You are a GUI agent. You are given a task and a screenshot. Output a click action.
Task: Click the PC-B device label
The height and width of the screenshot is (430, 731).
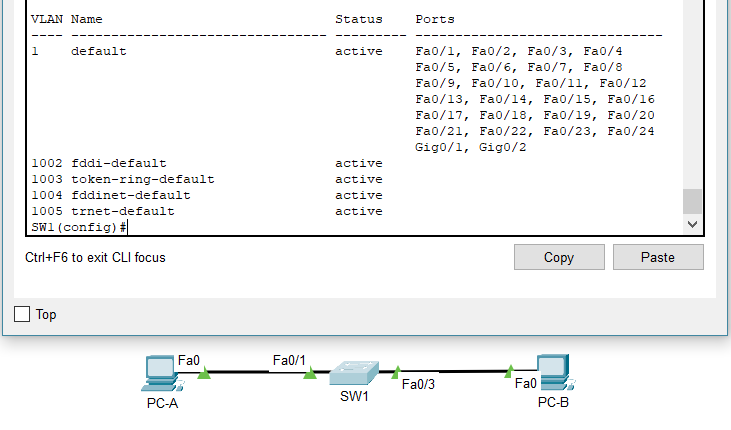[553, 403]
